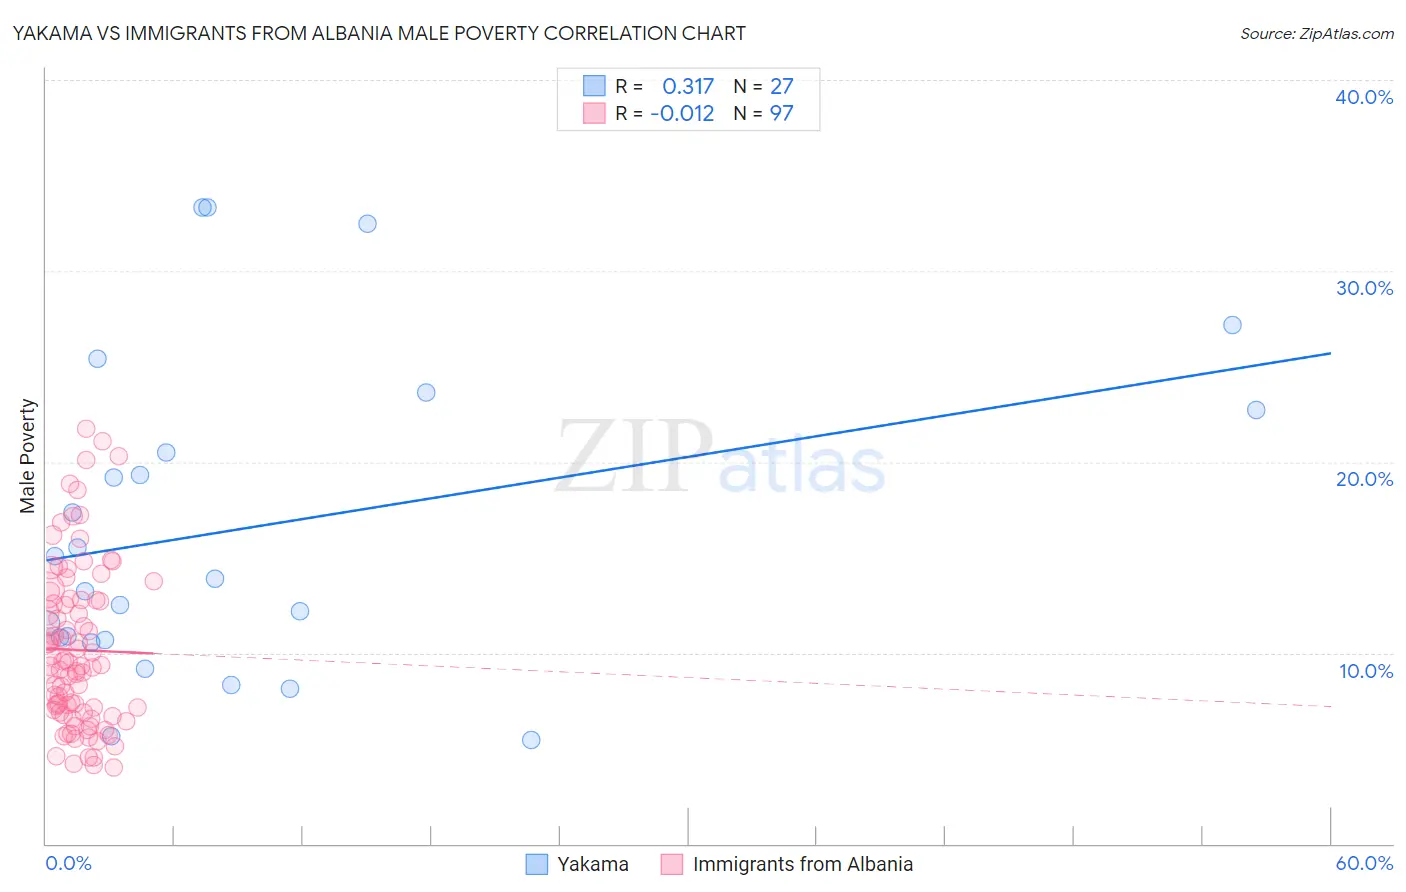Click the pink Immigrants from Albania bottom swatch
This screenshot has width=1406, height=892.
tap(672, 864)
